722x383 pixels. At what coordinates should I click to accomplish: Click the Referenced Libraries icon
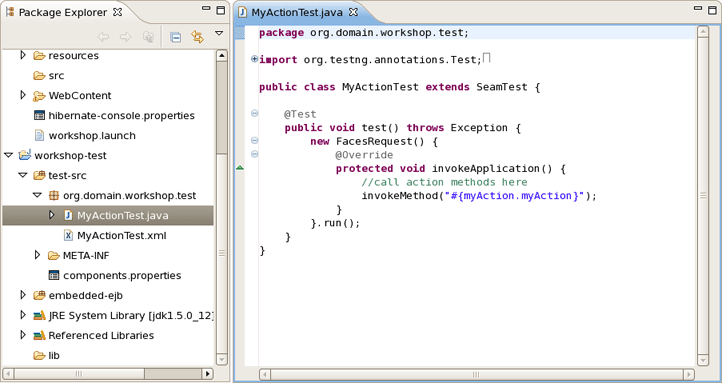(x=39, y=335)
